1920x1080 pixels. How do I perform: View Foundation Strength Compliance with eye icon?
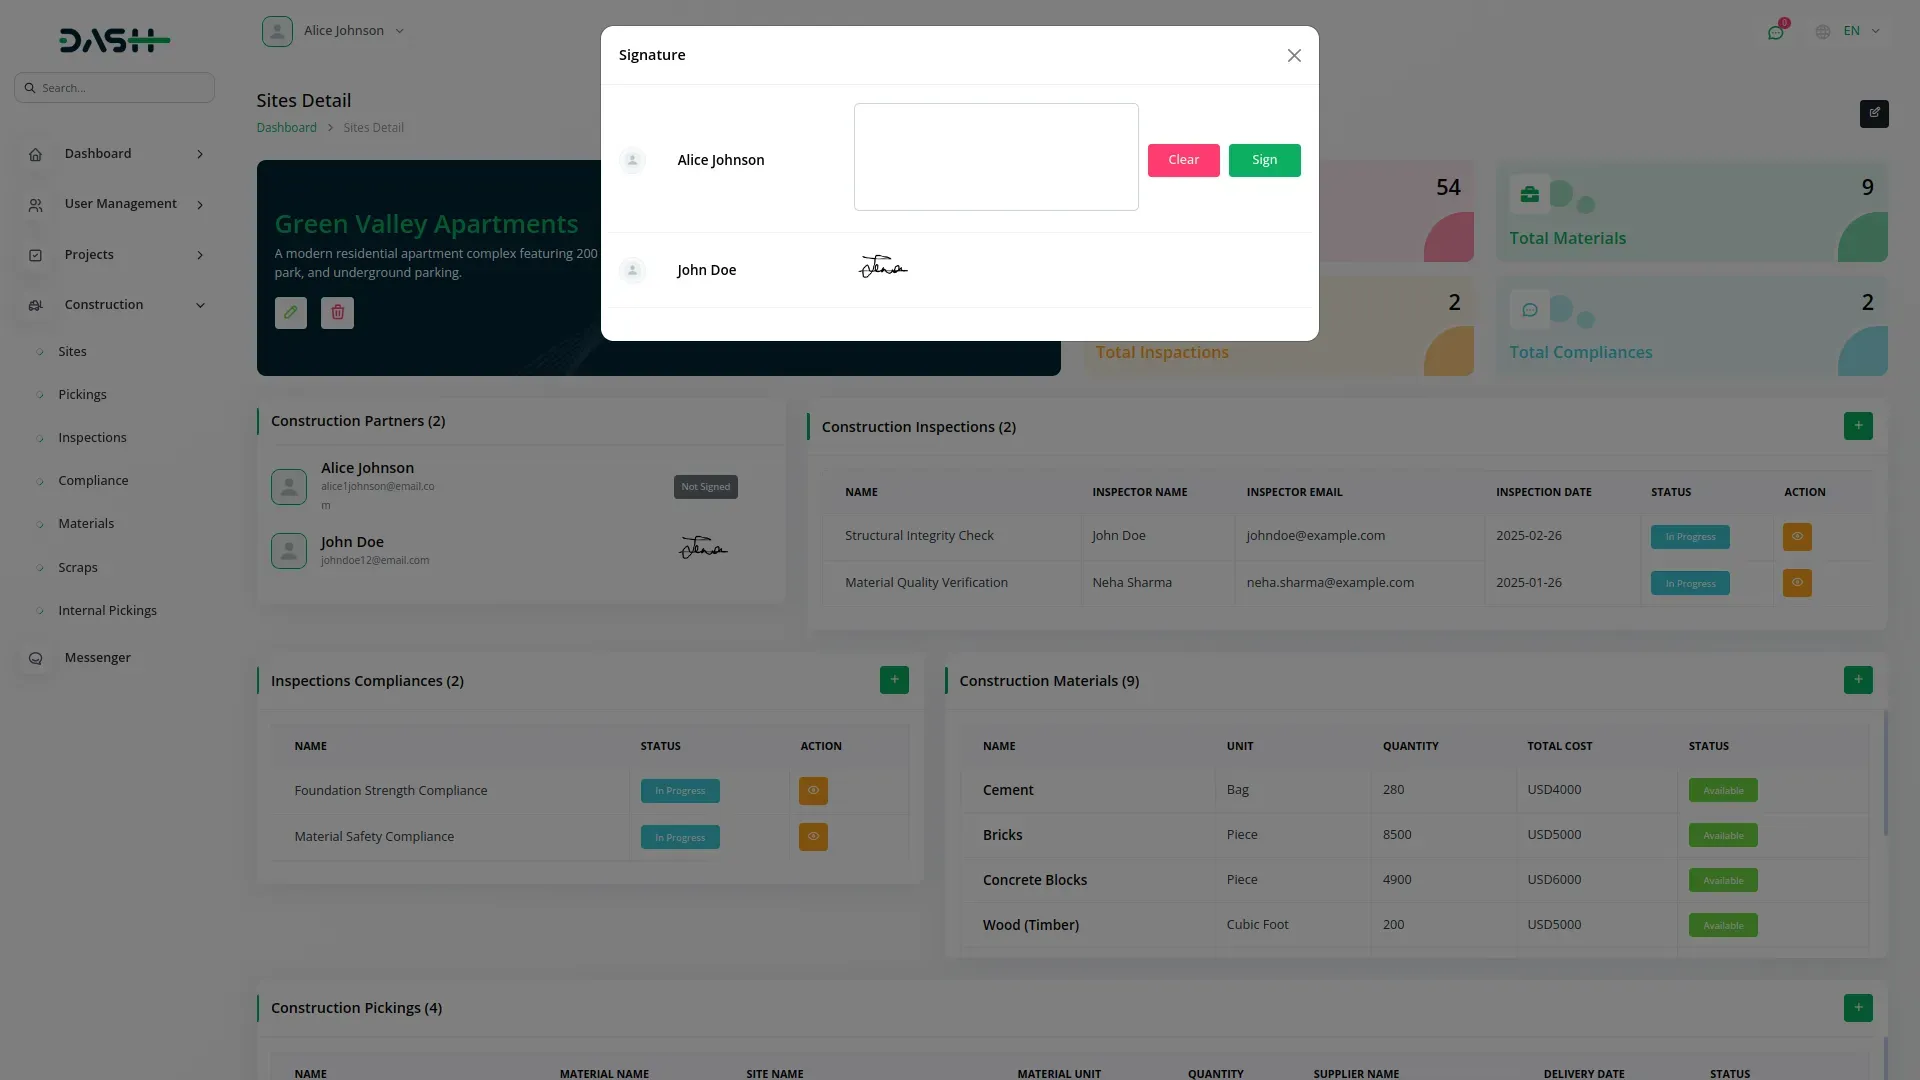click(x=813, y=791)
